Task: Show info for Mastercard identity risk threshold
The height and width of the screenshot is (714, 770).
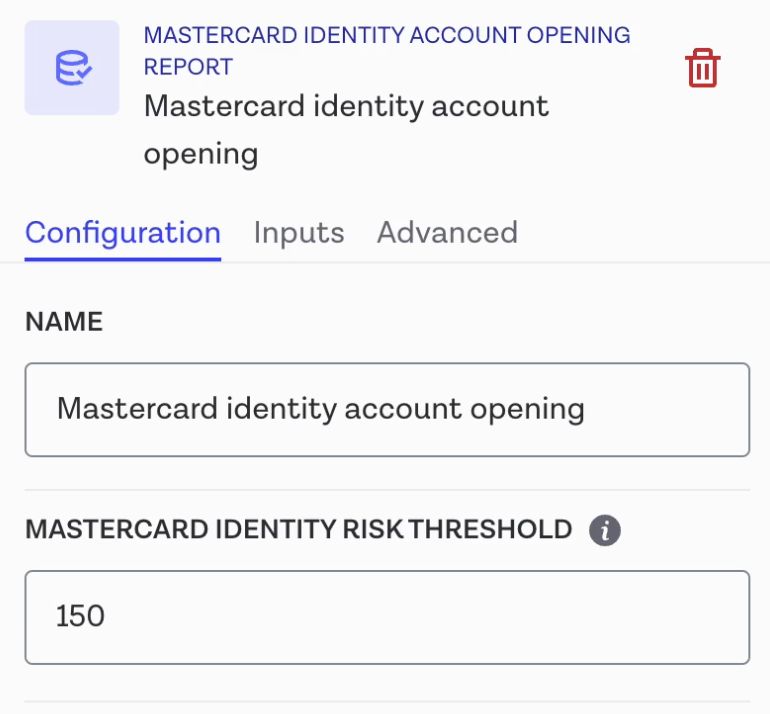Action: click(605, 530)
